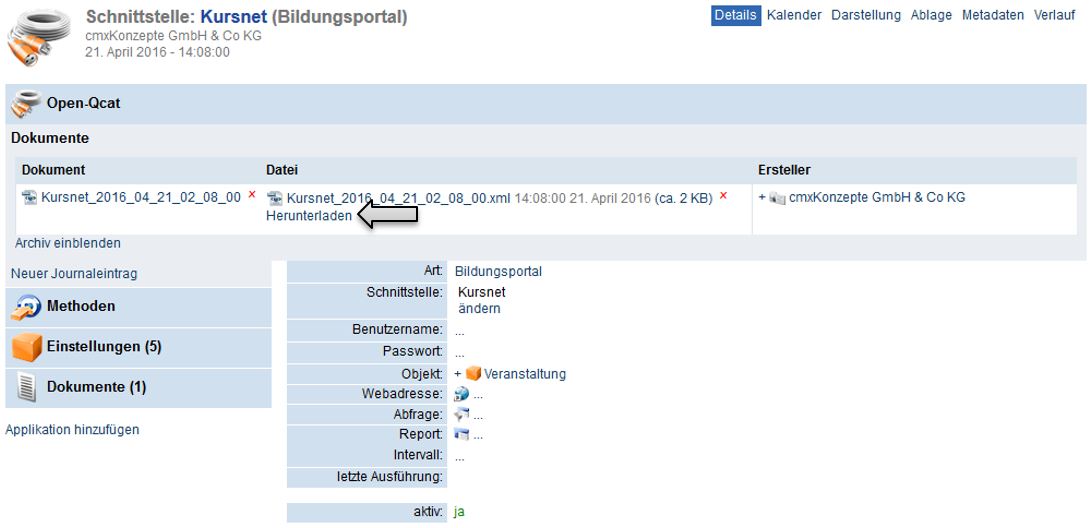Screen dimensions: 1091x528
Task: Expand the plus before cmxKonzepte creator
Action: pyautogui.click(x=762, y=198)
